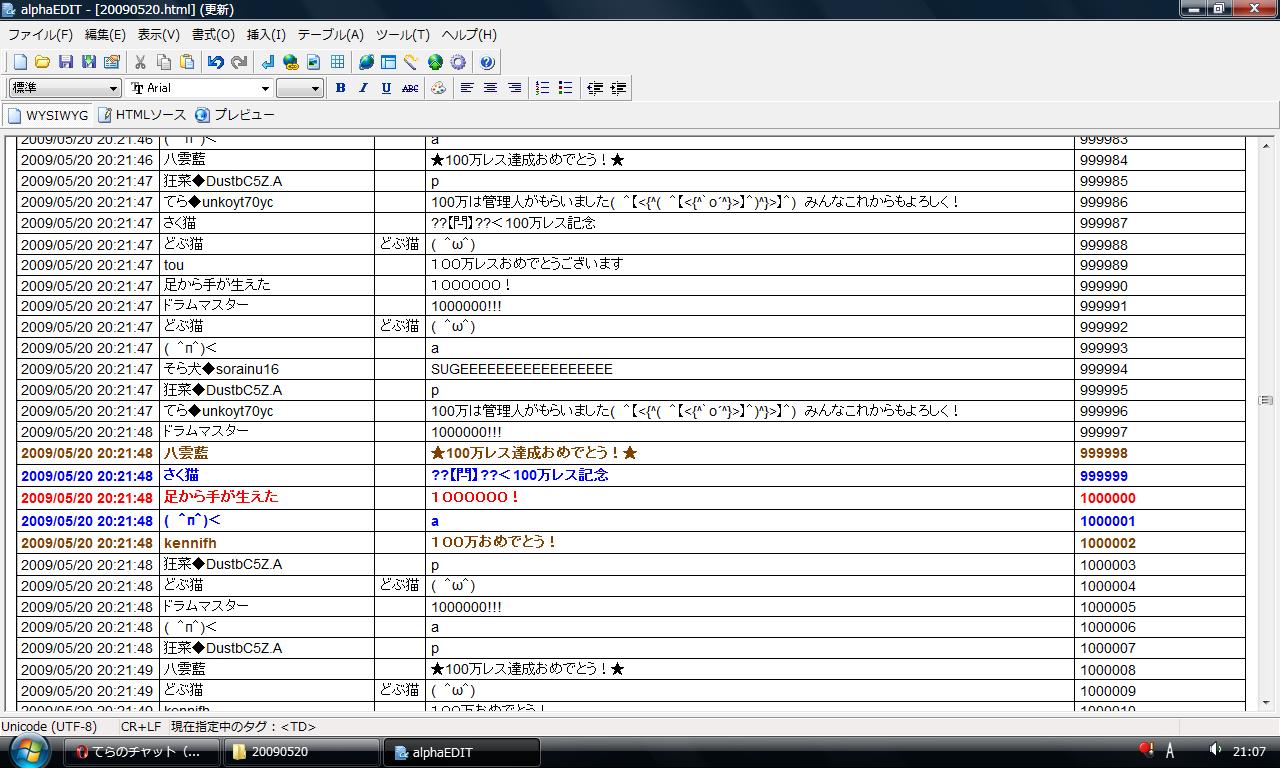The height and width of the screenshot is (768, 1280).
Task: Toggle bulleted list formatting
Action: (x=566, y=88)
